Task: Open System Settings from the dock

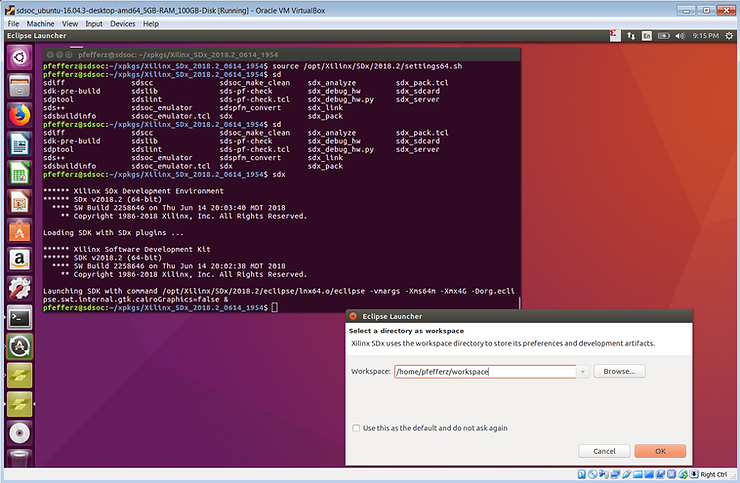Action: click(x=19, y=289)
